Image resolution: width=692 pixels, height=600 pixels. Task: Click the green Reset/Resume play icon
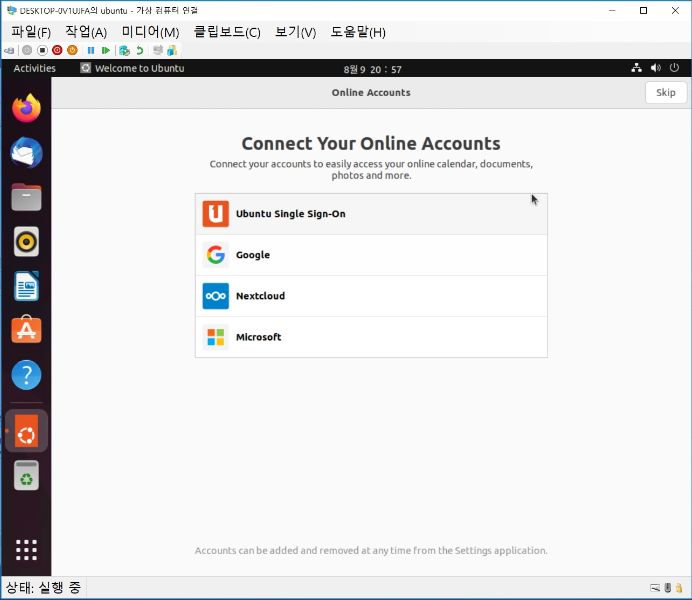(105, 50)
